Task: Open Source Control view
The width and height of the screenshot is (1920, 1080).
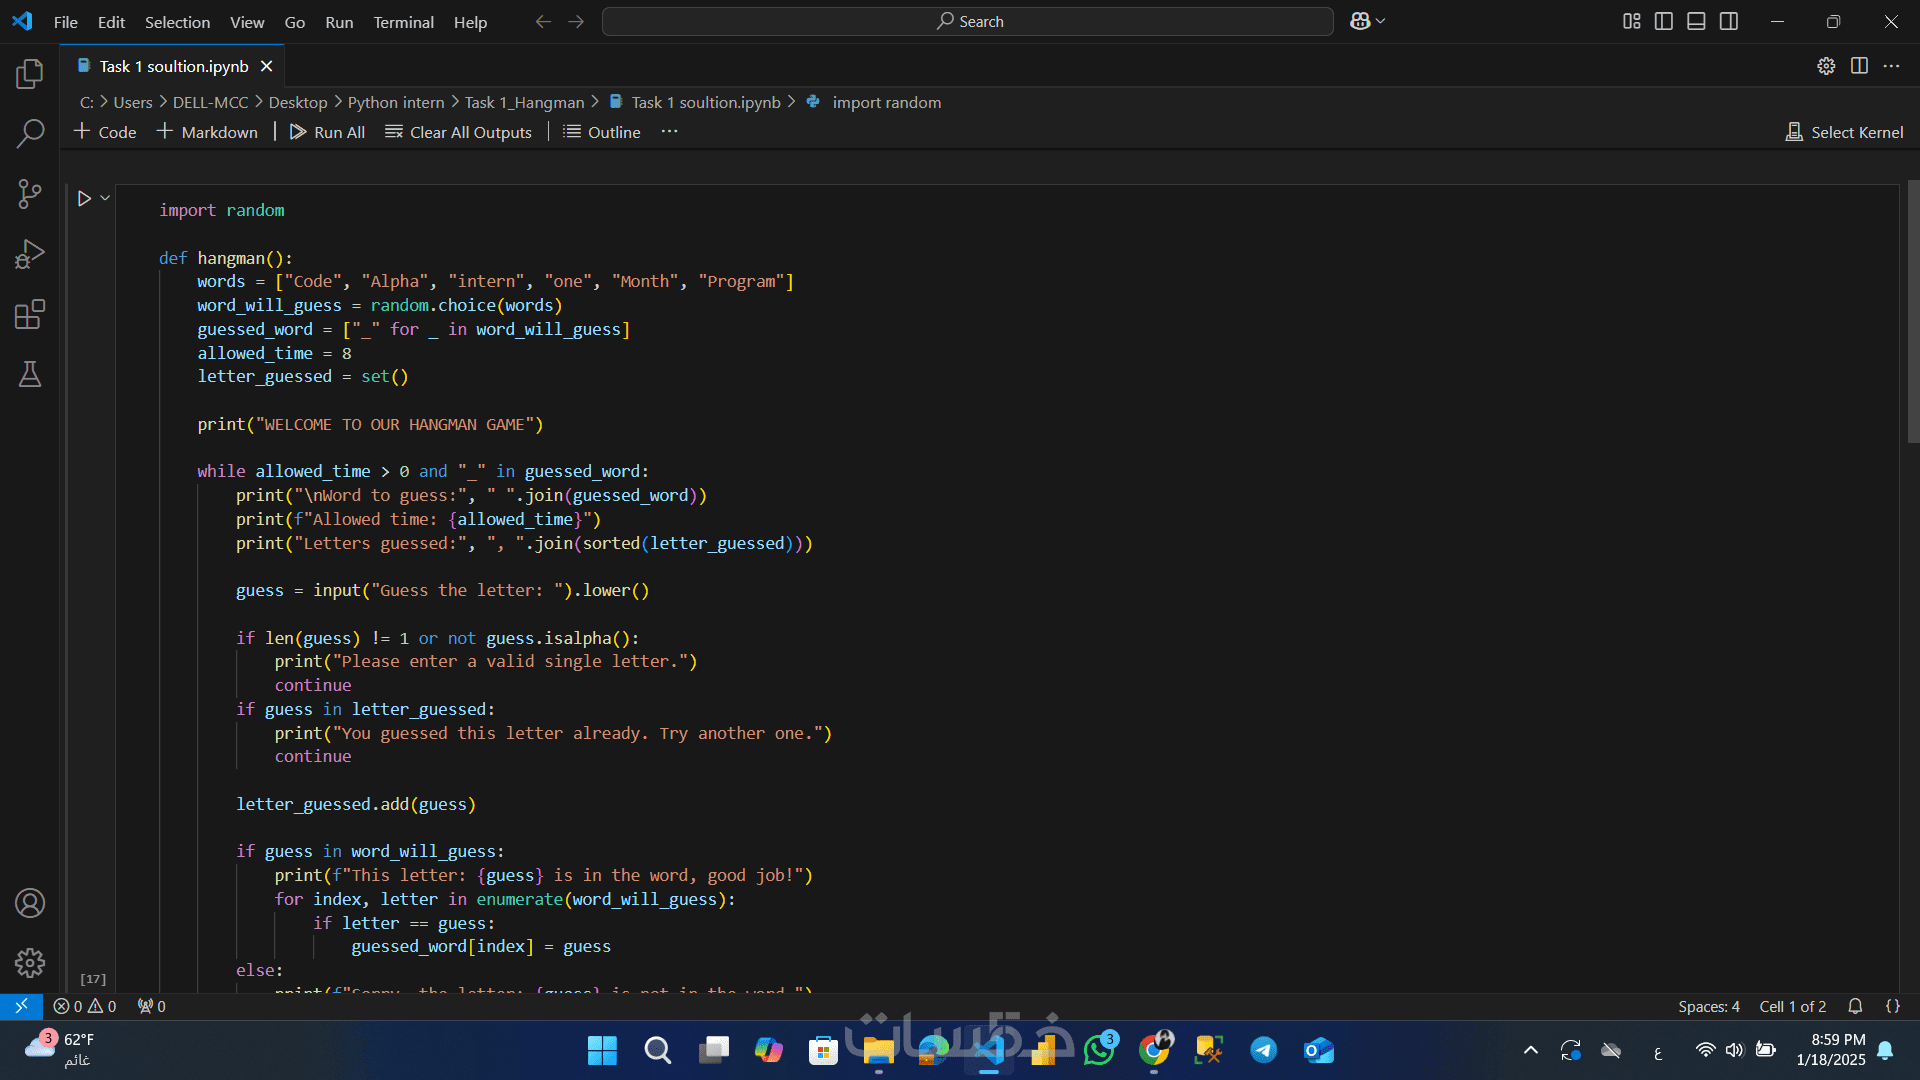Action: click(30, 194)
